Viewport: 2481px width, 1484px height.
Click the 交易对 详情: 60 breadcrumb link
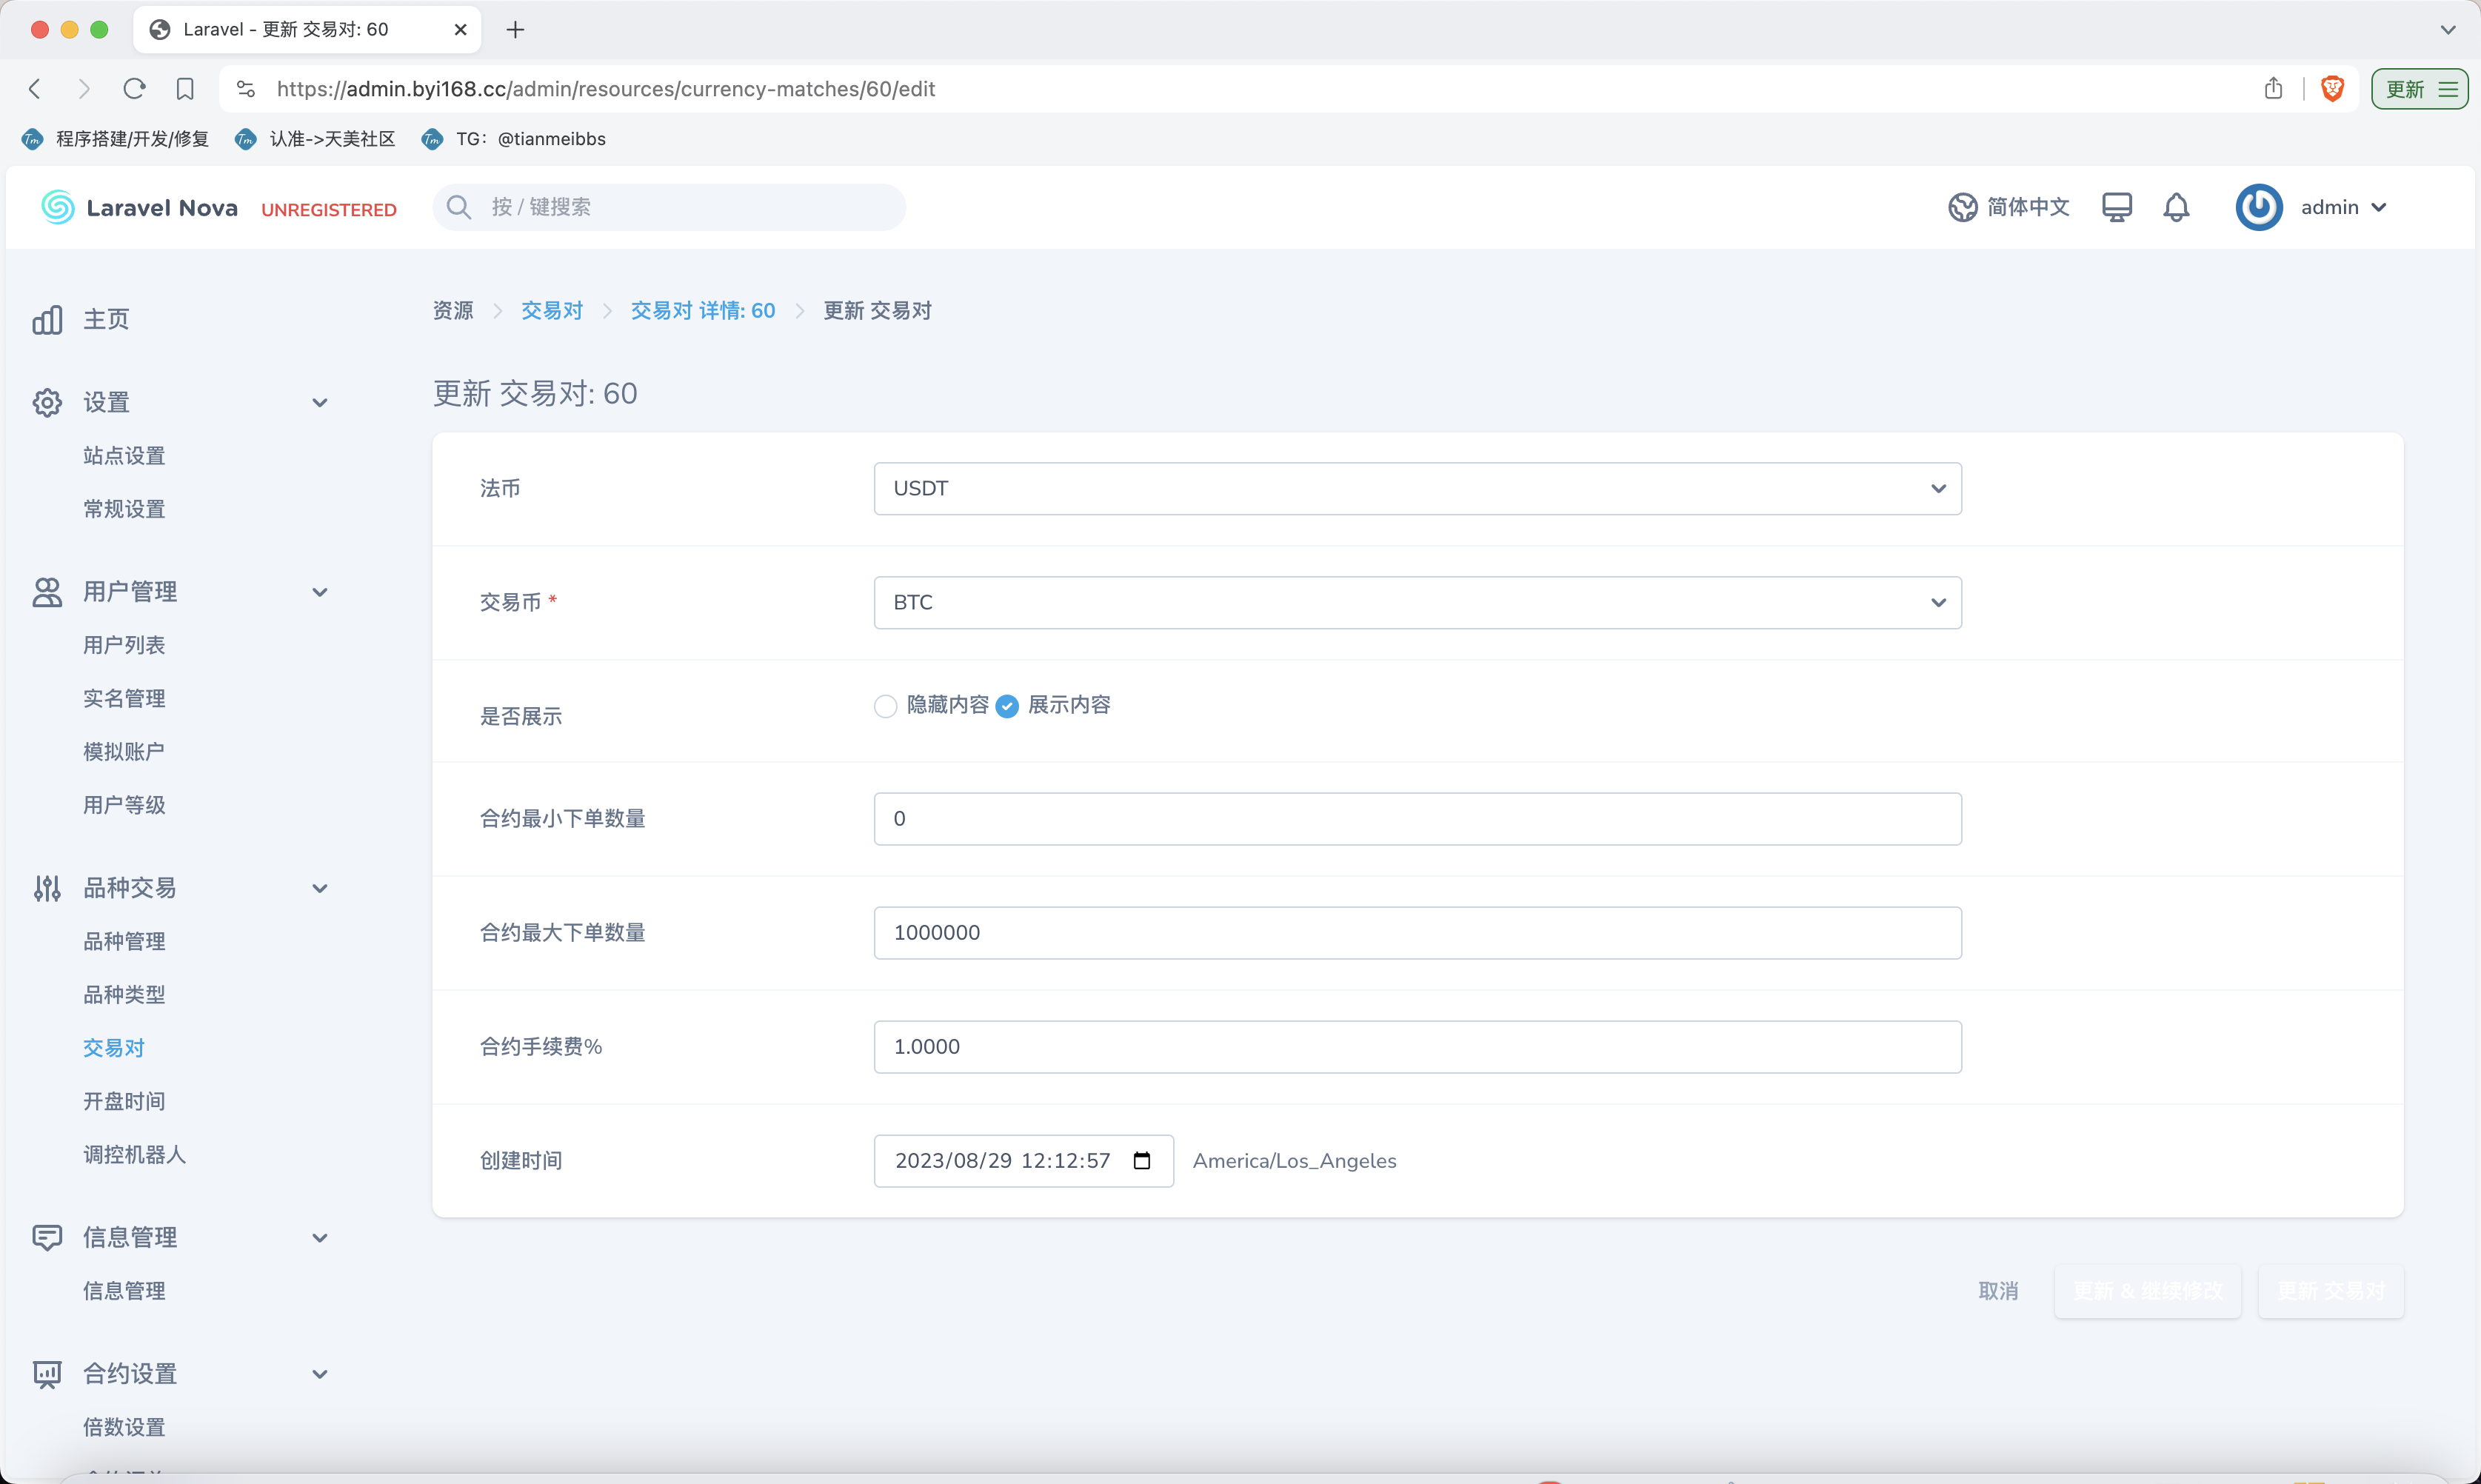(x=703, y=310)
